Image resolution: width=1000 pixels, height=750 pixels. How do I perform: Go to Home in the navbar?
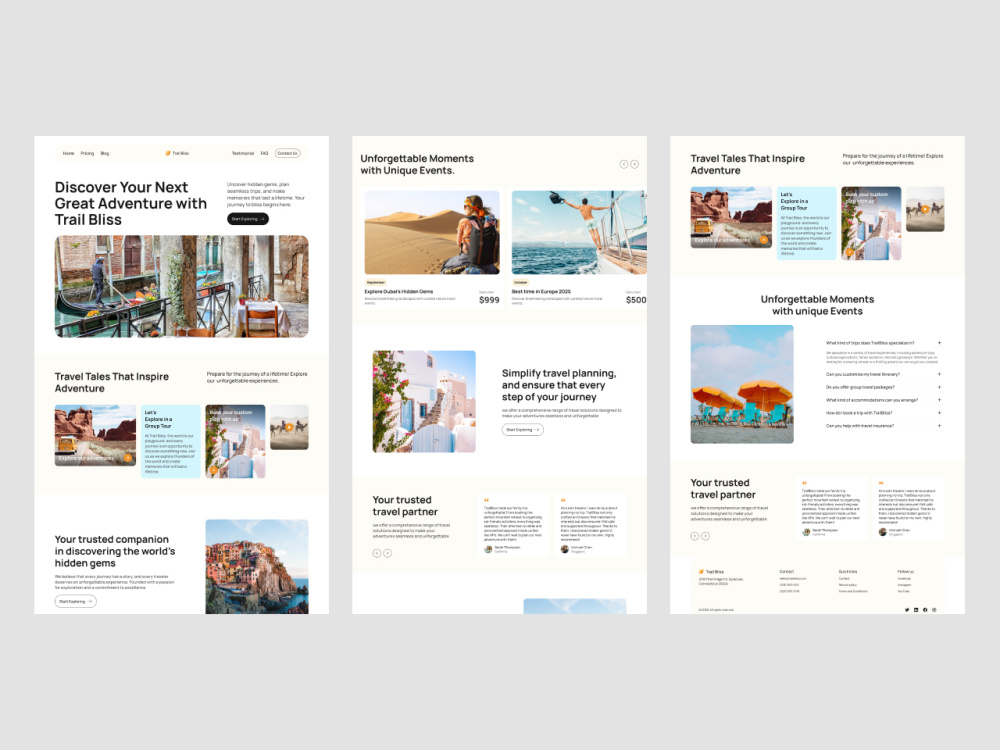(x=68, y=153)
